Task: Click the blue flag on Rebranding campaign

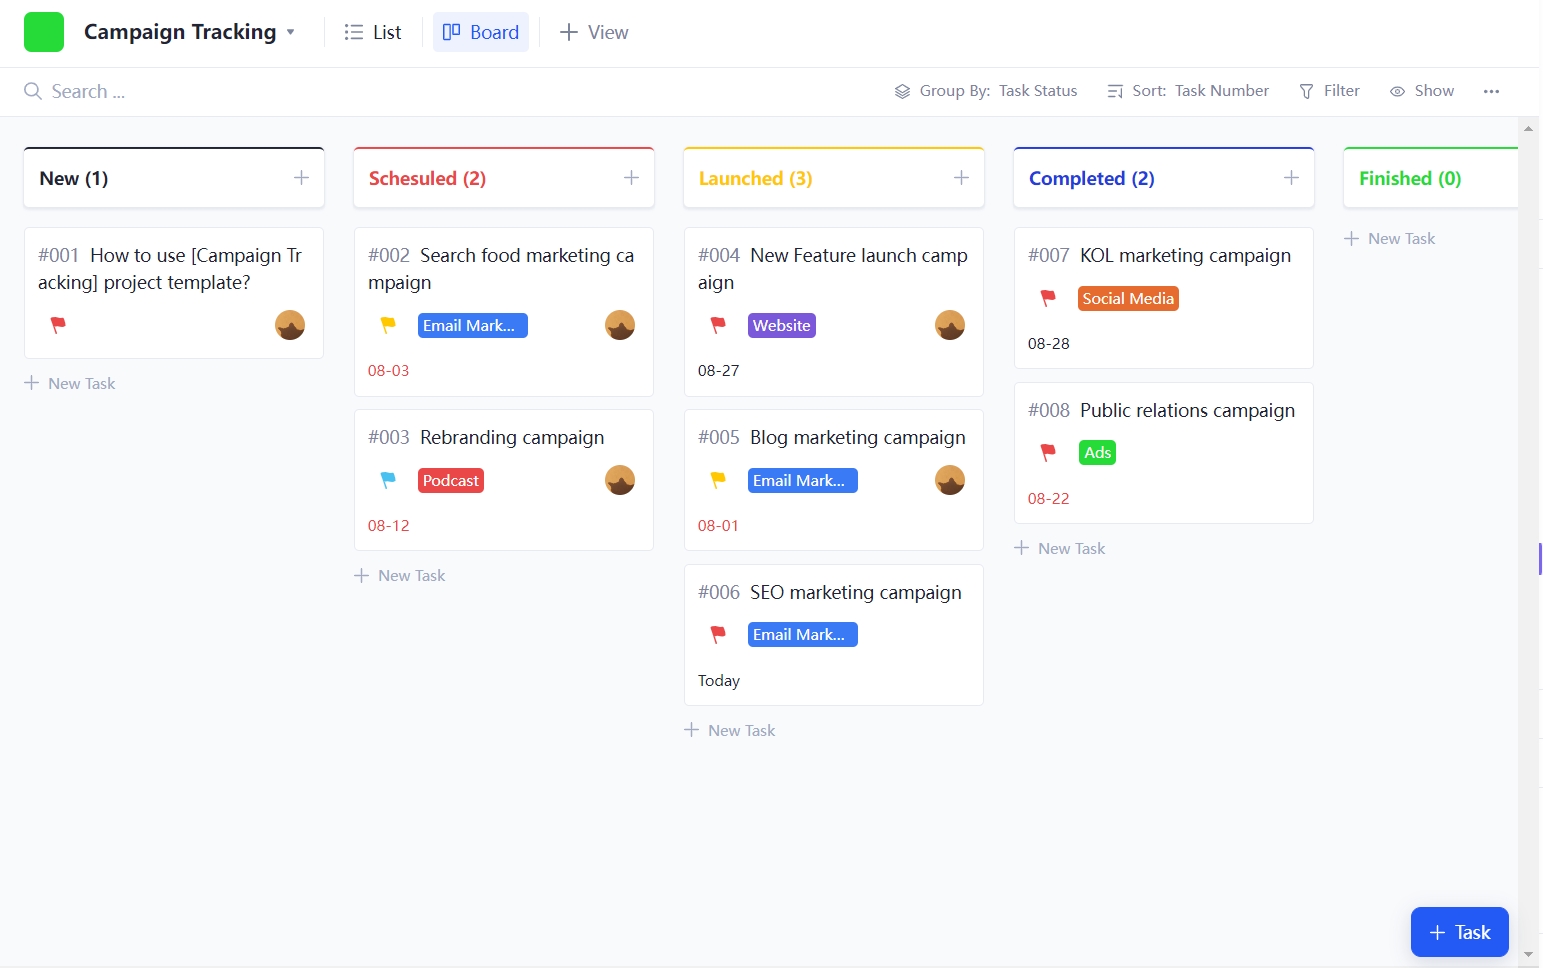Action: click(388, 480)
